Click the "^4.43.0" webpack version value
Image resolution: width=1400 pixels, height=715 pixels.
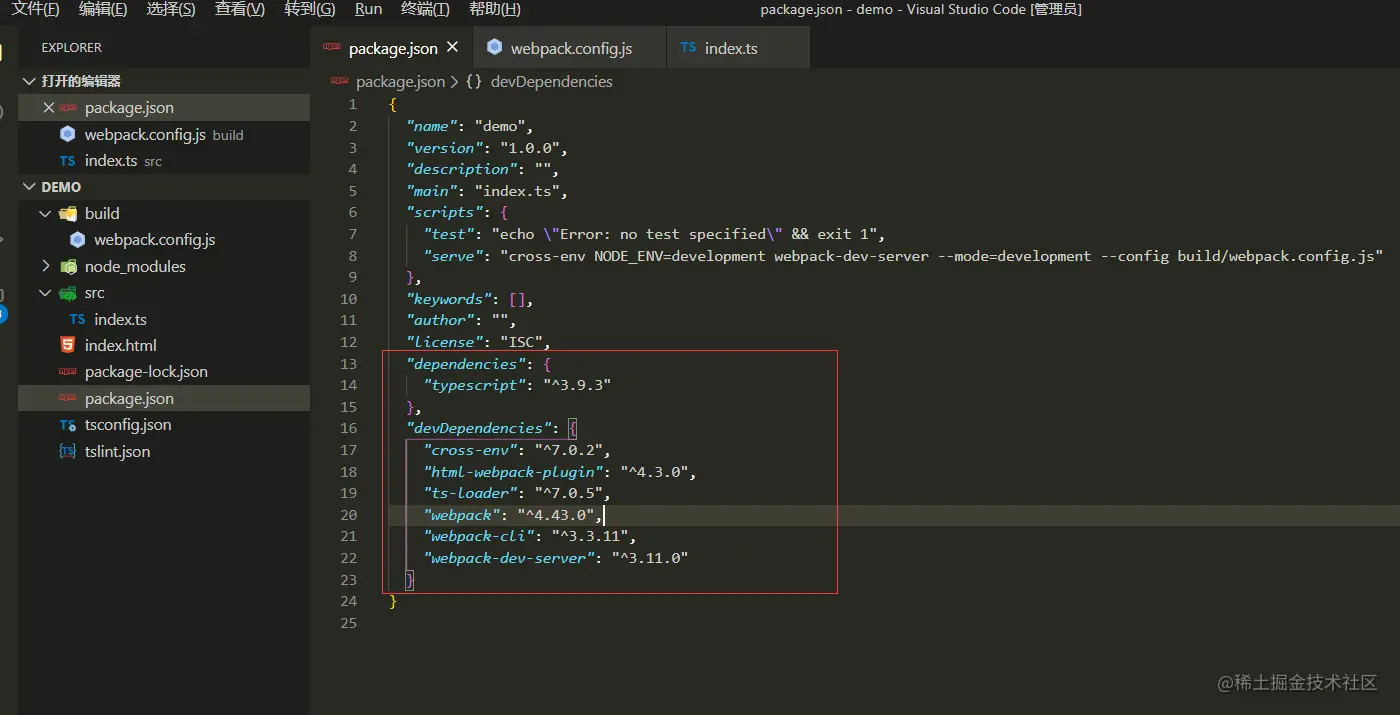pyautogui.click(x=556, y=515)
